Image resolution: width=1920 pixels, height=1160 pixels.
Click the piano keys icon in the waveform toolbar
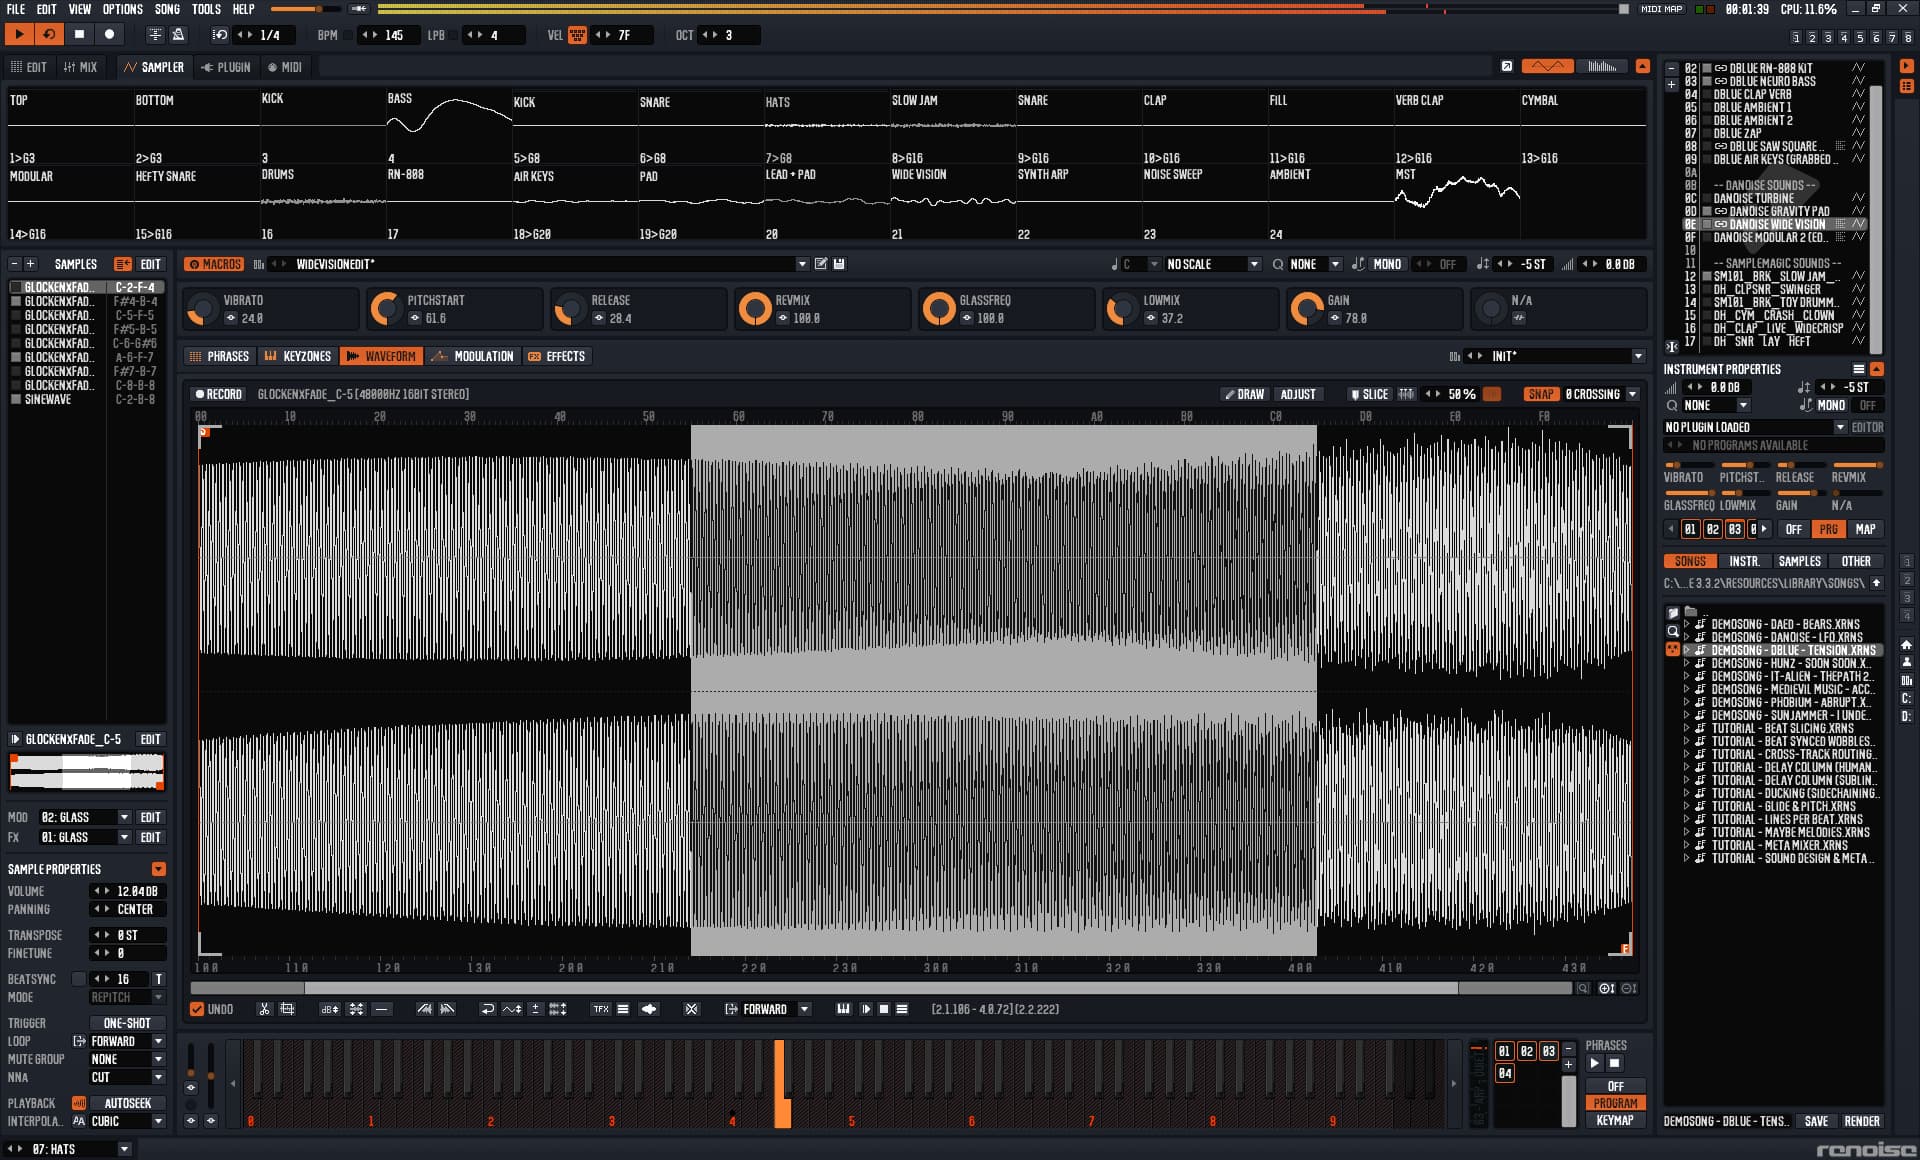point(843,1009)
